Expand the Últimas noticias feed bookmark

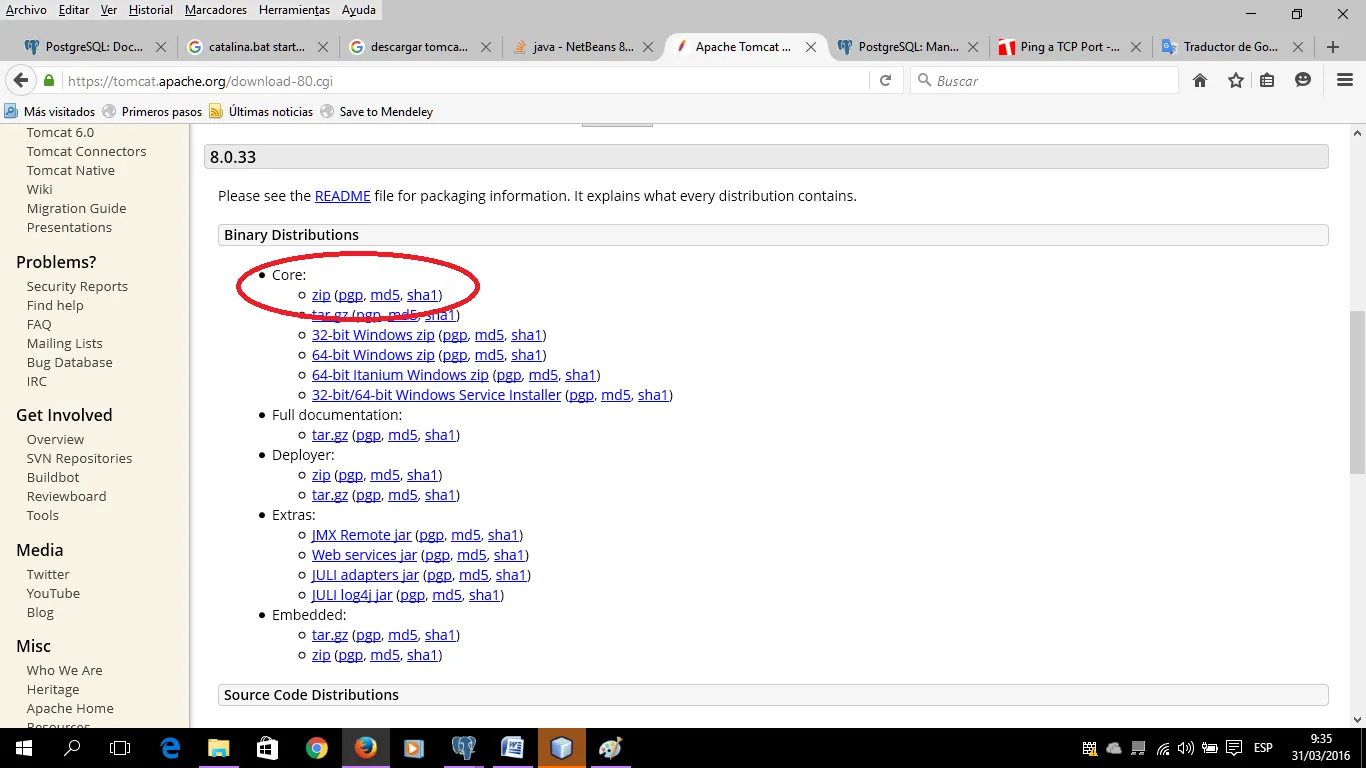[261, 112]
